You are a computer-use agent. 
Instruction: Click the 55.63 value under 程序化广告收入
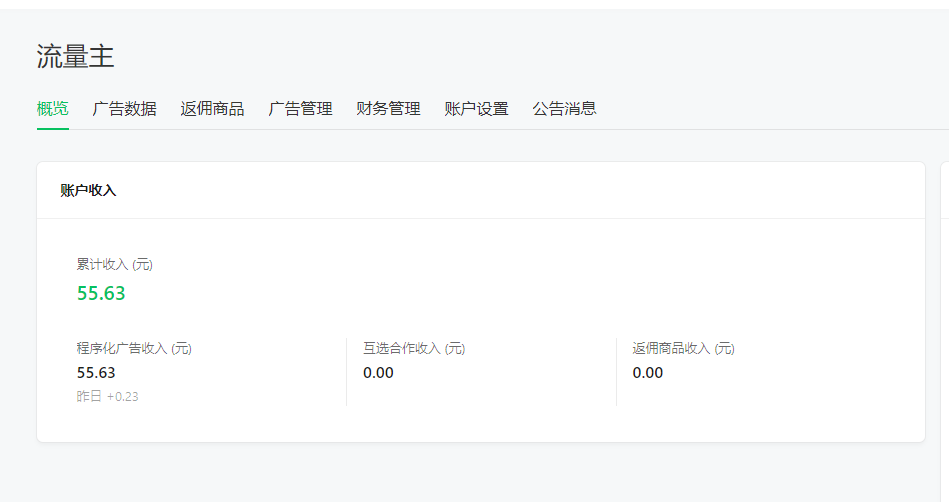pos(96,372)
